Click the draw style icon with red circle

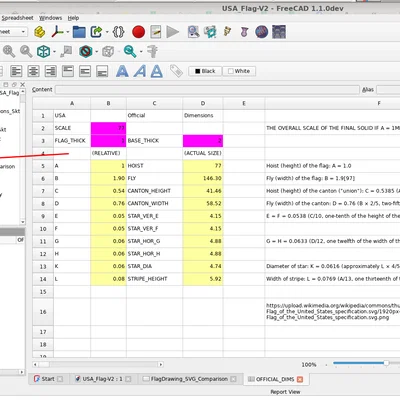pos(86,52)
